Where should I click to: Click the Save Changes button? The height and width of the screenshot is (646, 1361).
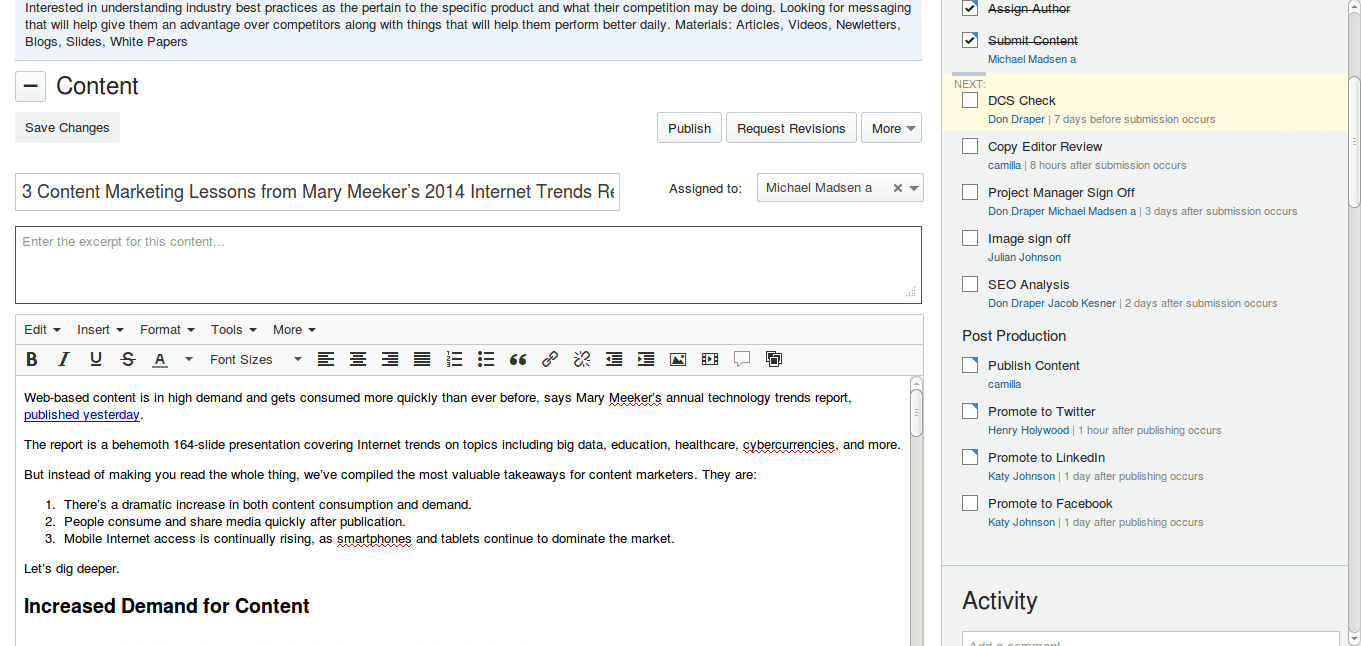pyautogui.click(x=67, y=128)
